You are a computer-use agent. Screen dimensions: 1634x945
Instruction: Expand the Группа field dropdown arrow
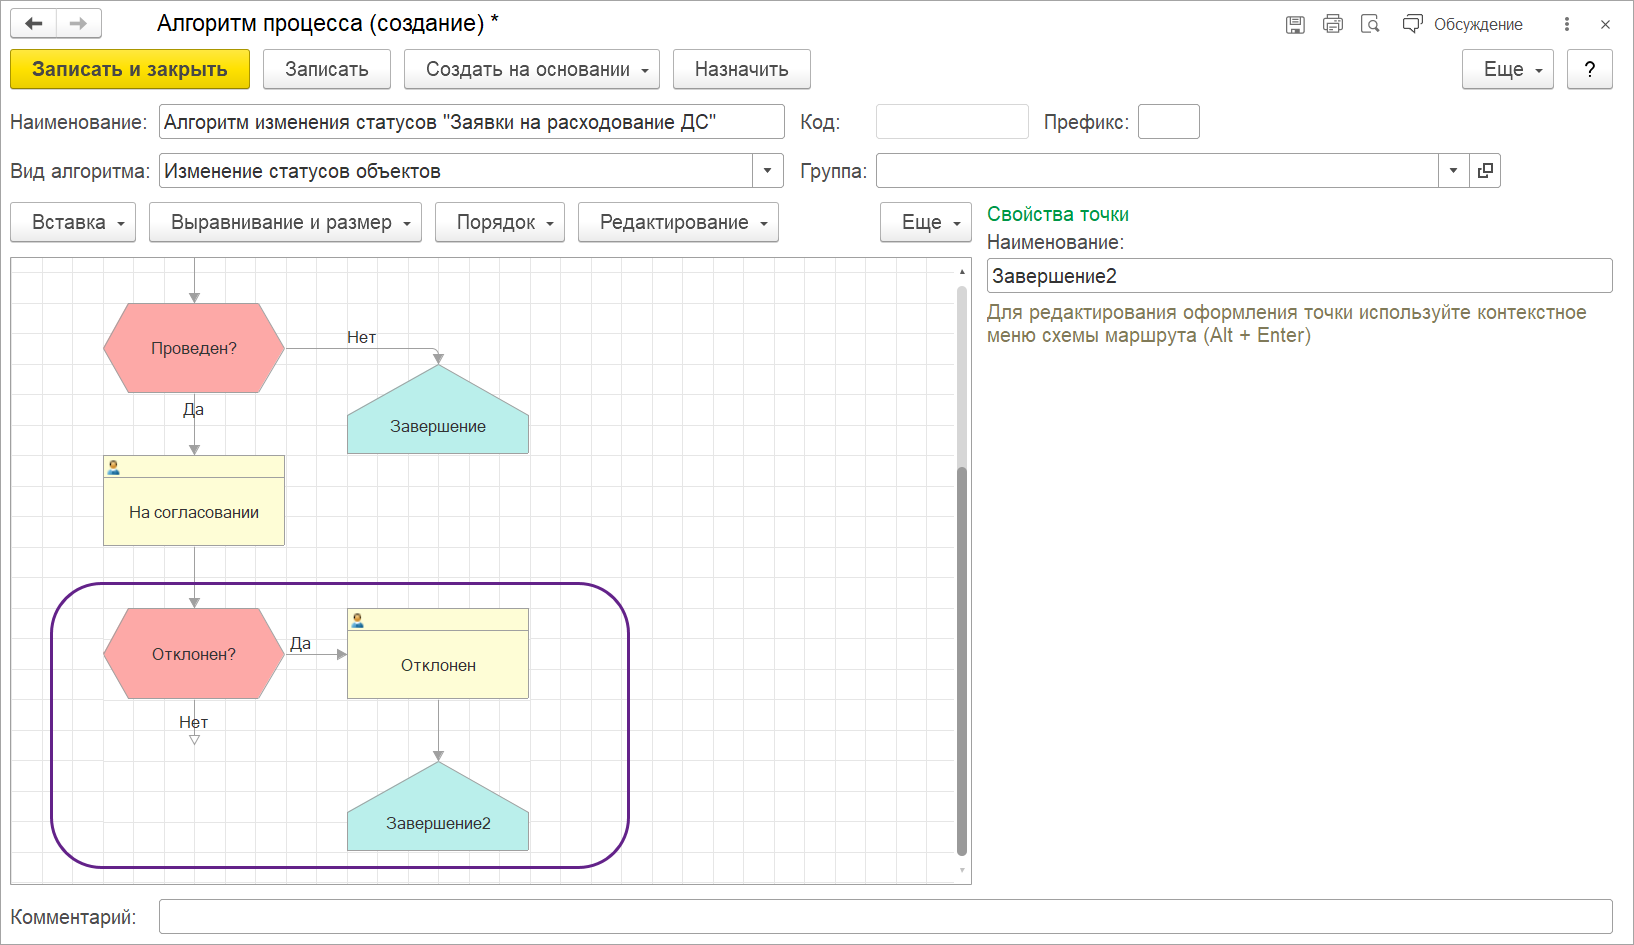tap(1453, 171)
